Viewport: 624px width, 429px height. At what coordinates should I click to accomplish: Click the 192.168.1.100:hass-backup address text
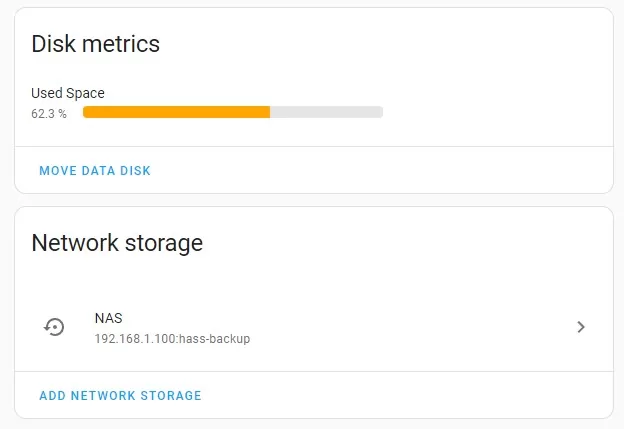point(172,339)
